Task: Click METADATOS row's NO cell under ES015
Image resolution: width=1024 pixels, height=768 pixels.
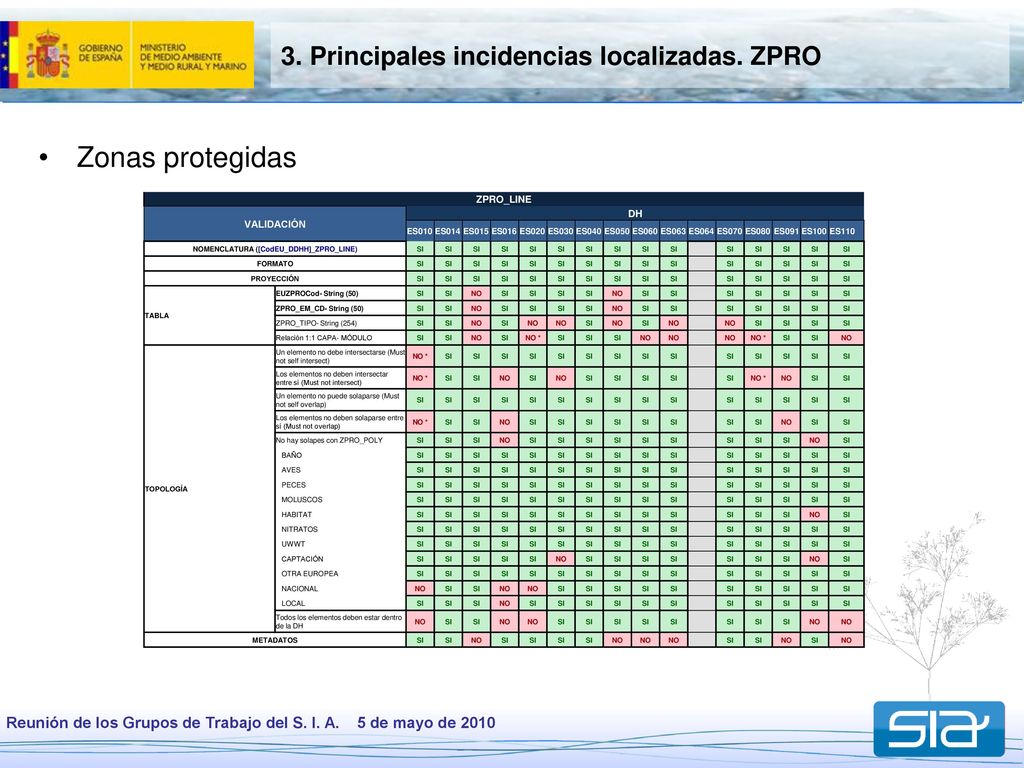Action: point(476,641)
